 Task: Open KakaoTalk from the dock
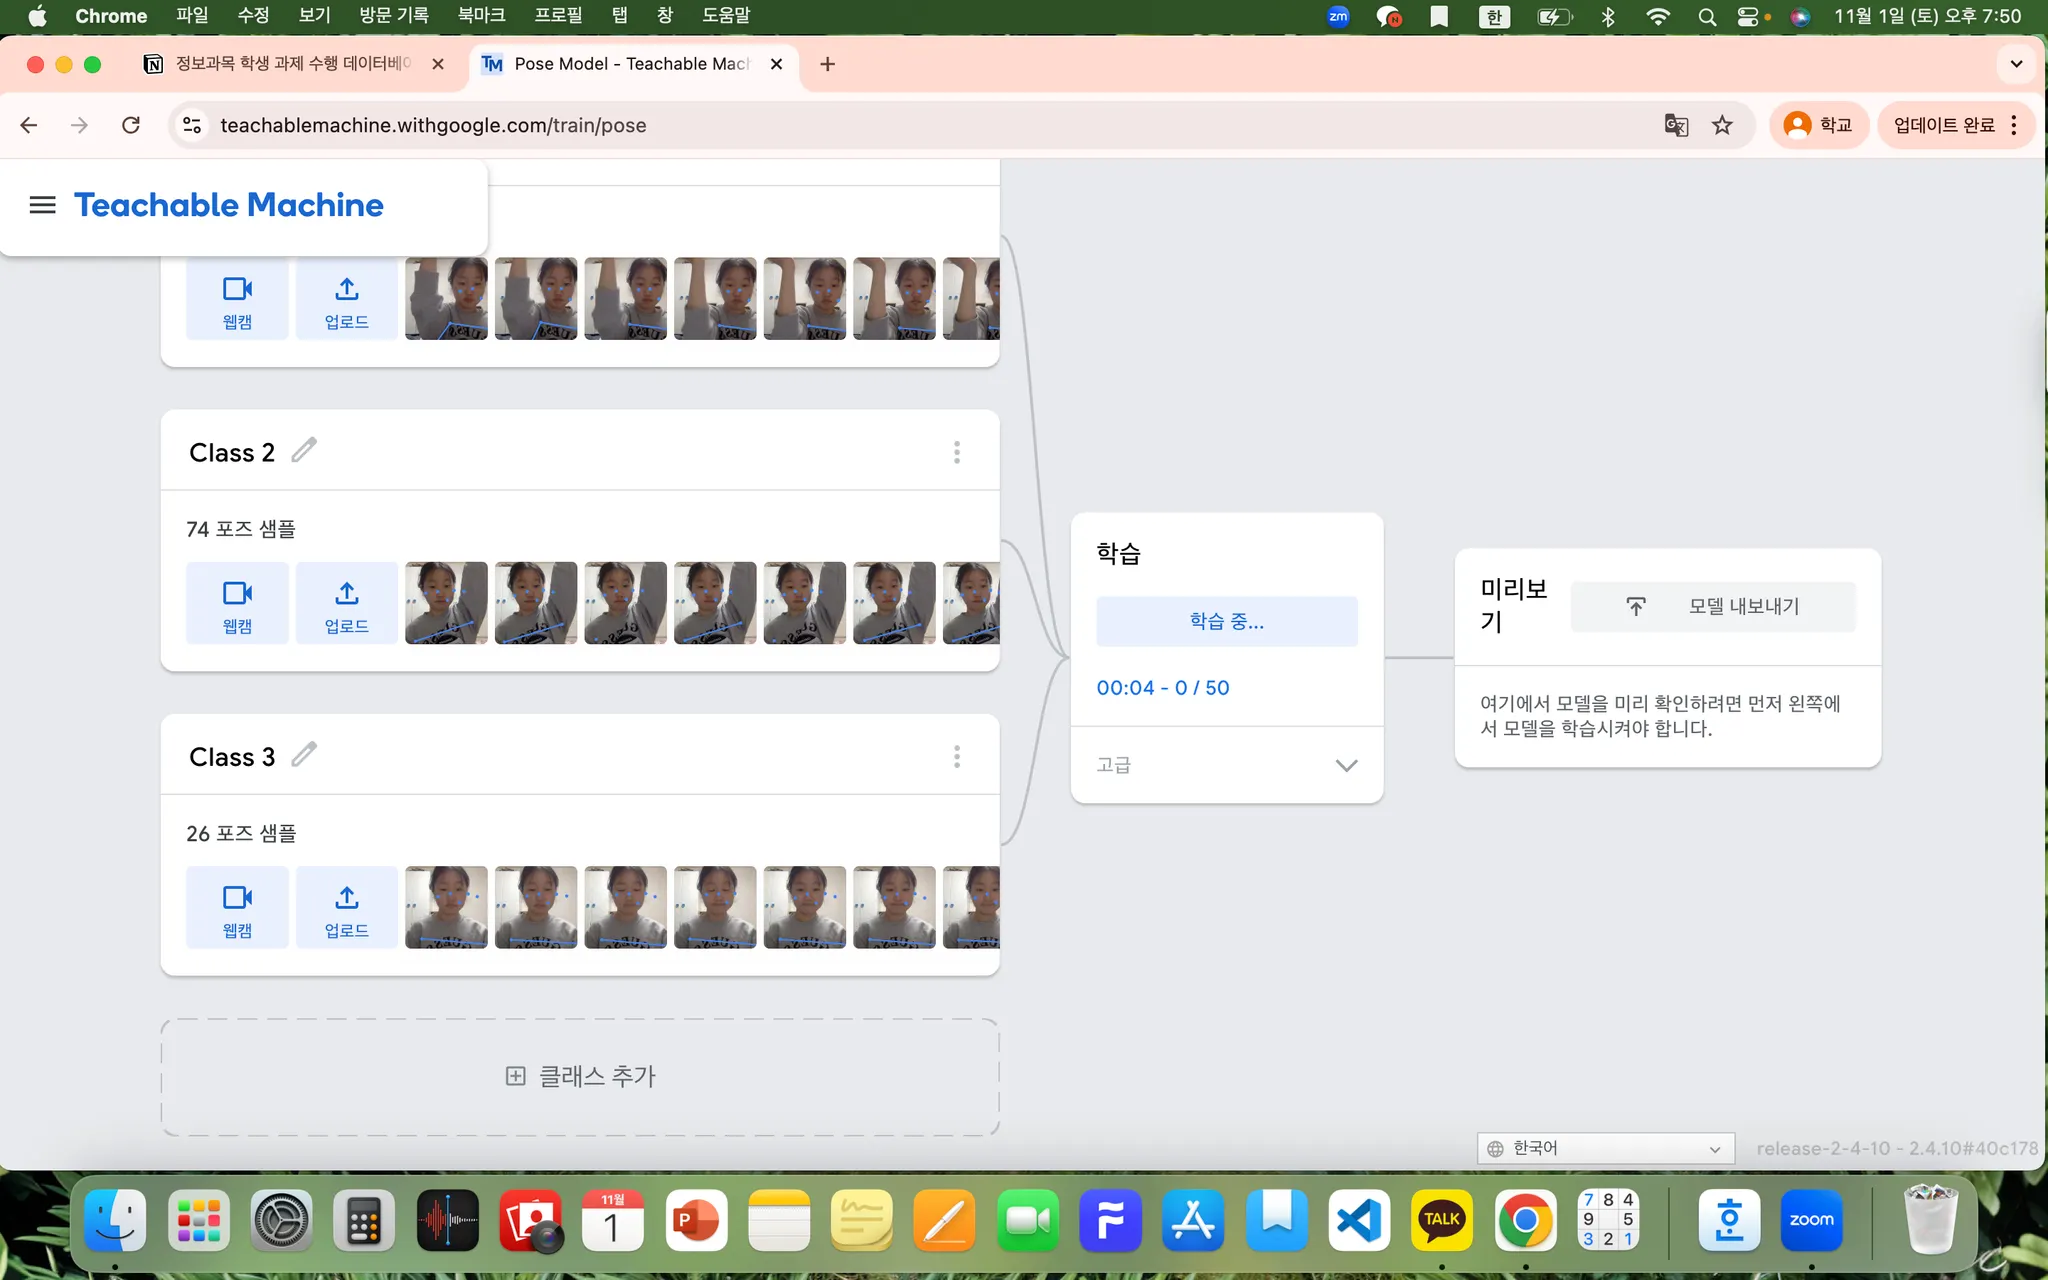click(x=1441, y=1220)
